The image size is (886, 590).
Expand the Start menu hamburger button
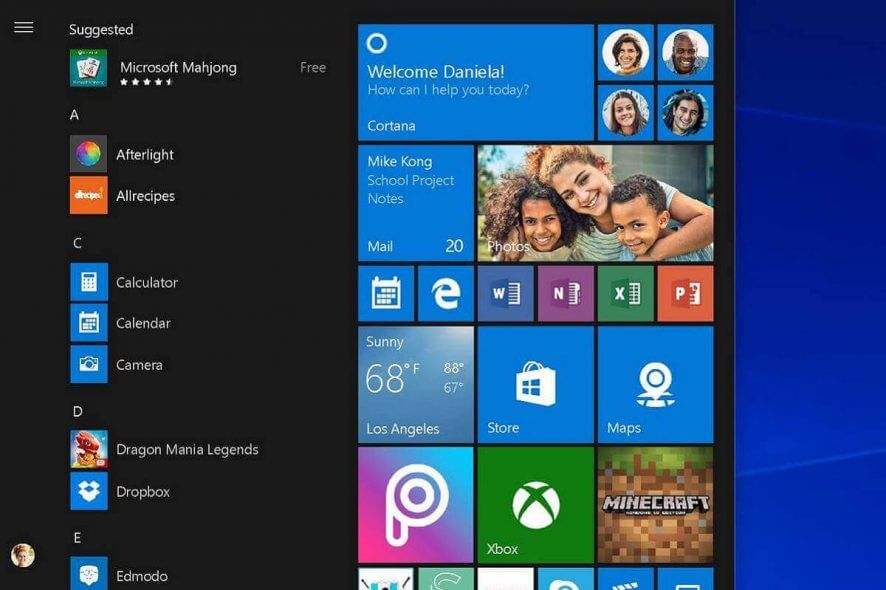[x=24, y=27]
